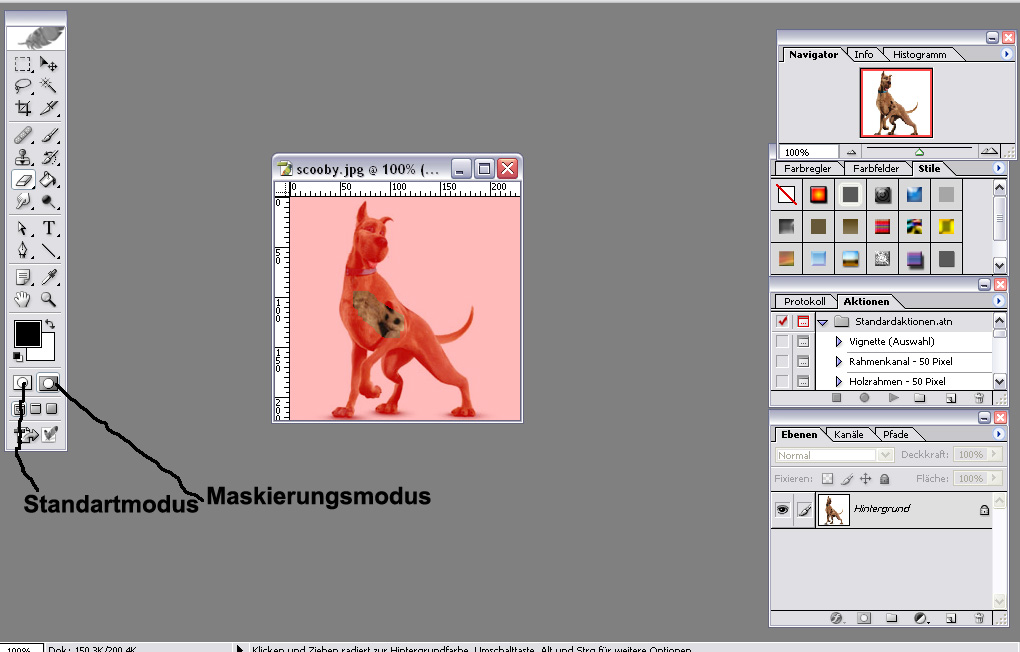Select the Pen tool
Image resolution: width=1020 pixels, height=652 pixels.
click(x=23, y=250)
